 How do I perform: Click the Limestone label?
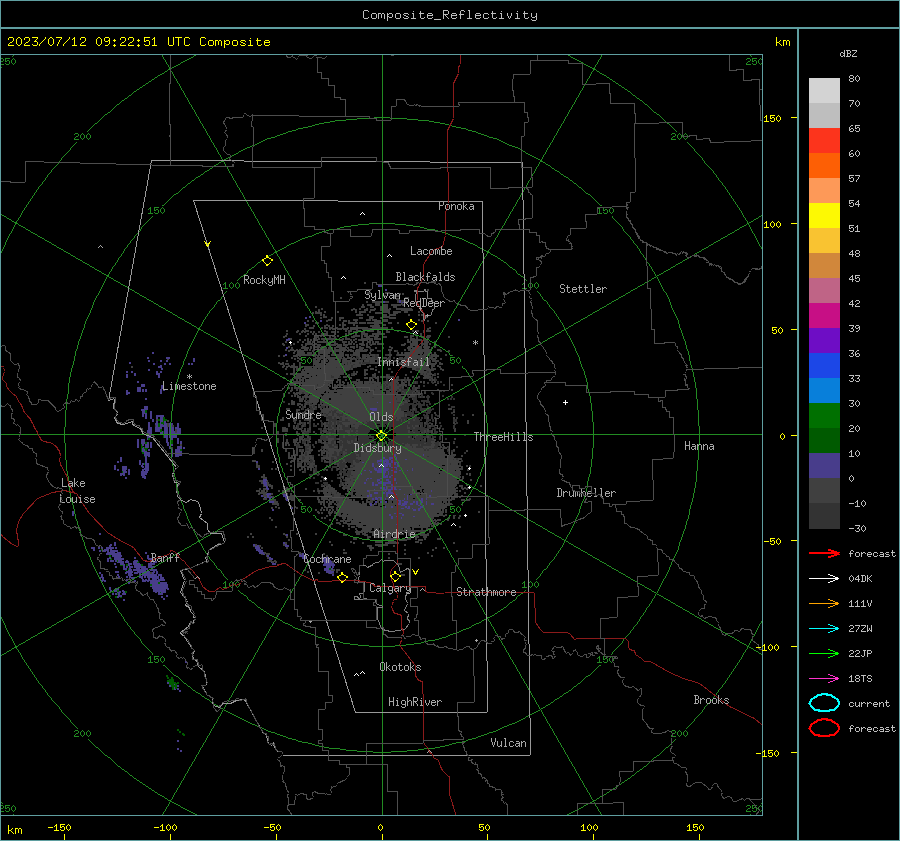pyautogui.click(x=189, y=386)
